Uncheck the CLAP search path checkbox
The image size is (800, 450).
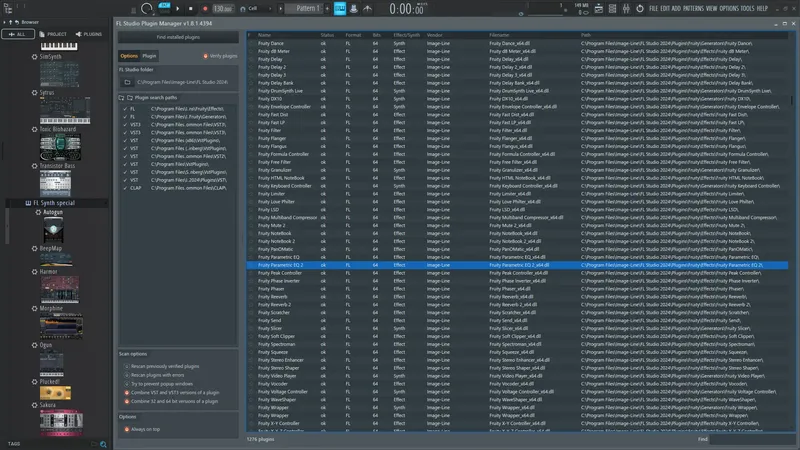125,188
